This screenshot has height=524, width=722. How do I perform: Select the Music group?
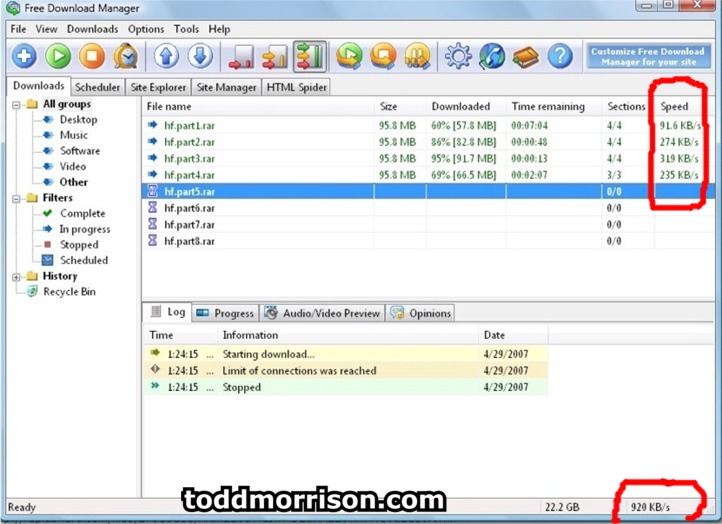[x=73, y=135]
